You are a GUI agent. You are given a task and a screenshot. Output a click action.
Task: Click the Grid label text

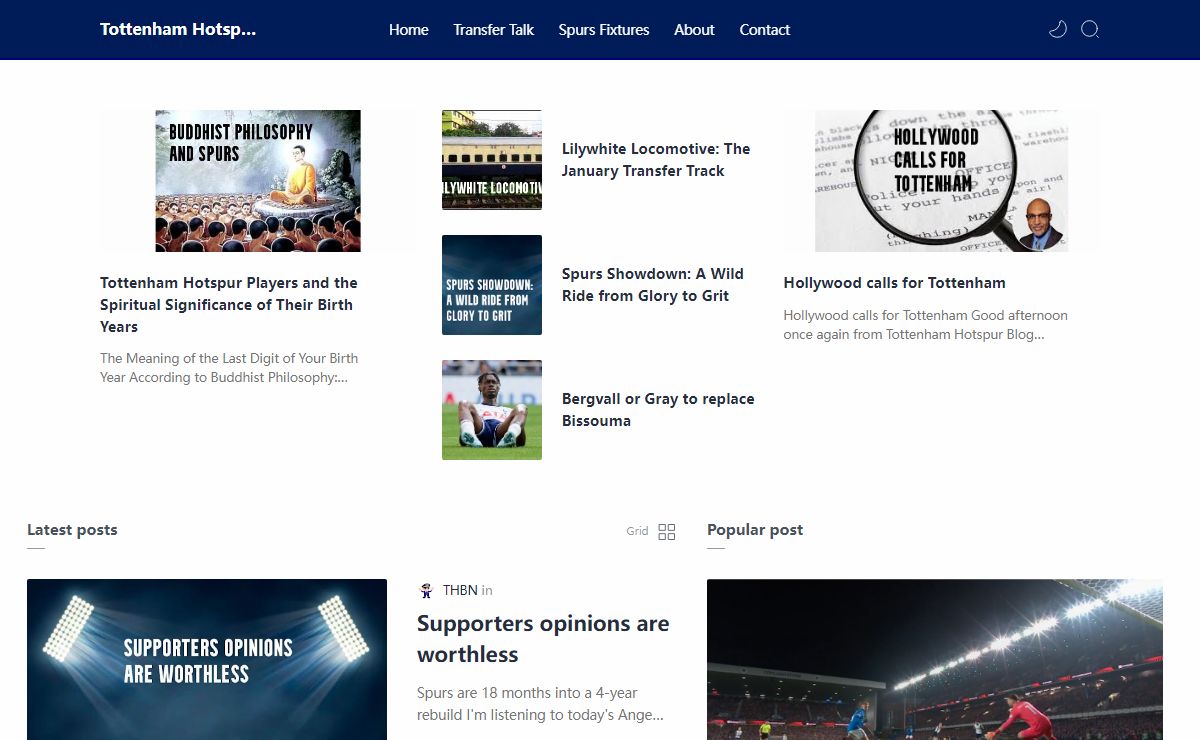(638, 531)
